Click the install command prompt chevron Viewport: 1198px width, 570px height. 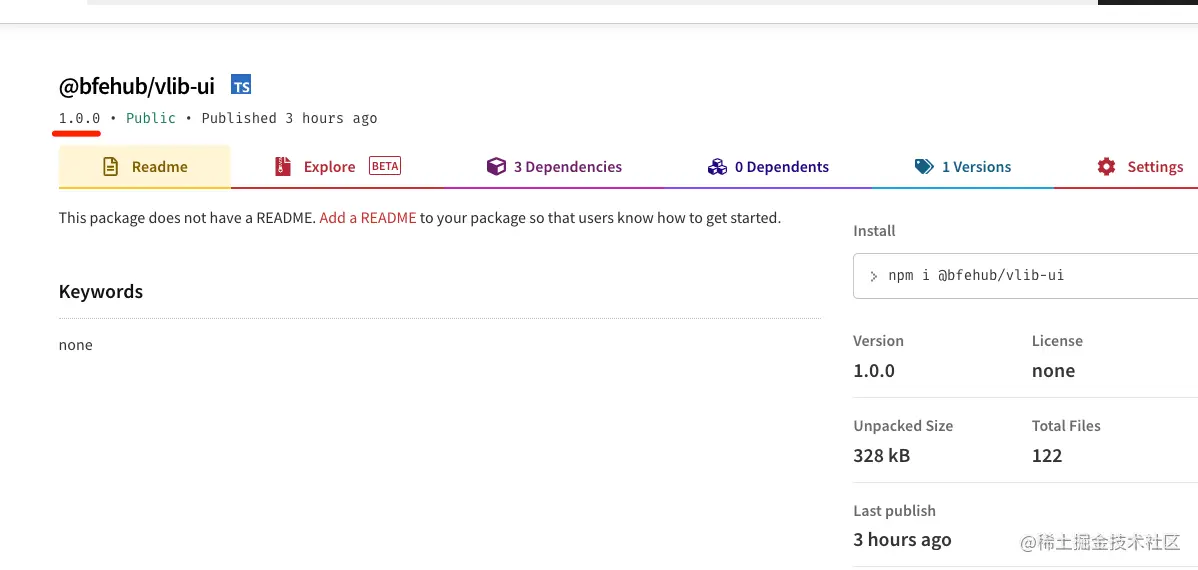[873, 276]
